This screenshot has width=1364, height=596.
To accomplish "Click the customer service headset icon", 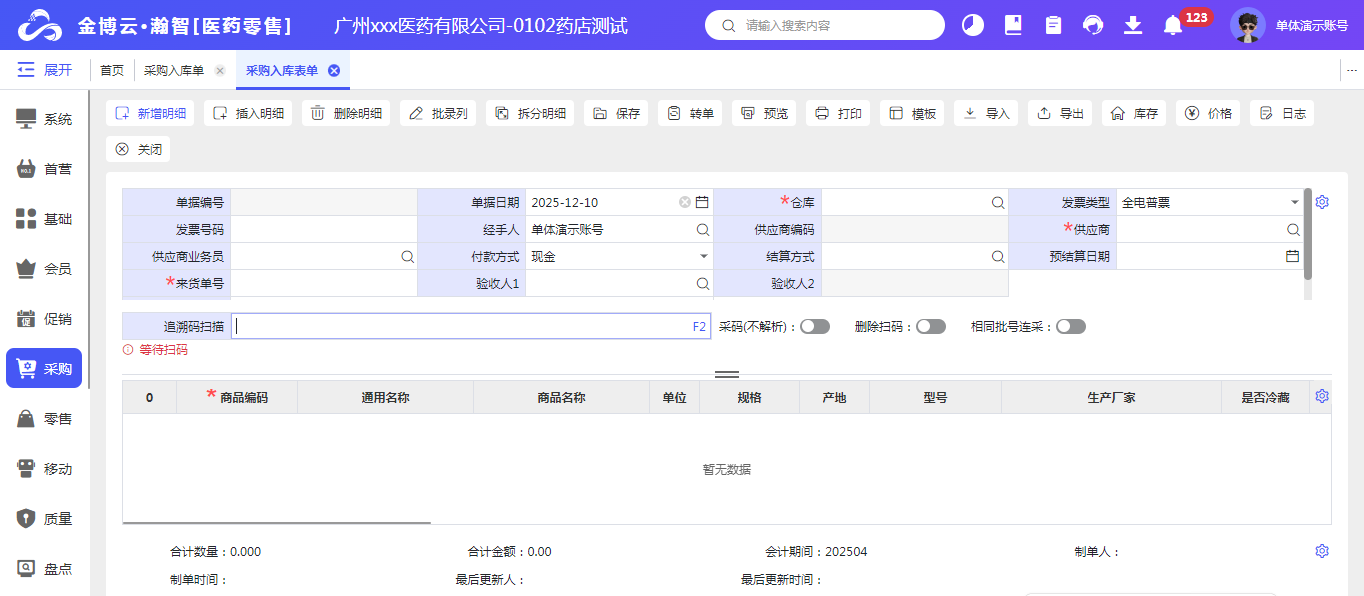I will point(1093,26).
